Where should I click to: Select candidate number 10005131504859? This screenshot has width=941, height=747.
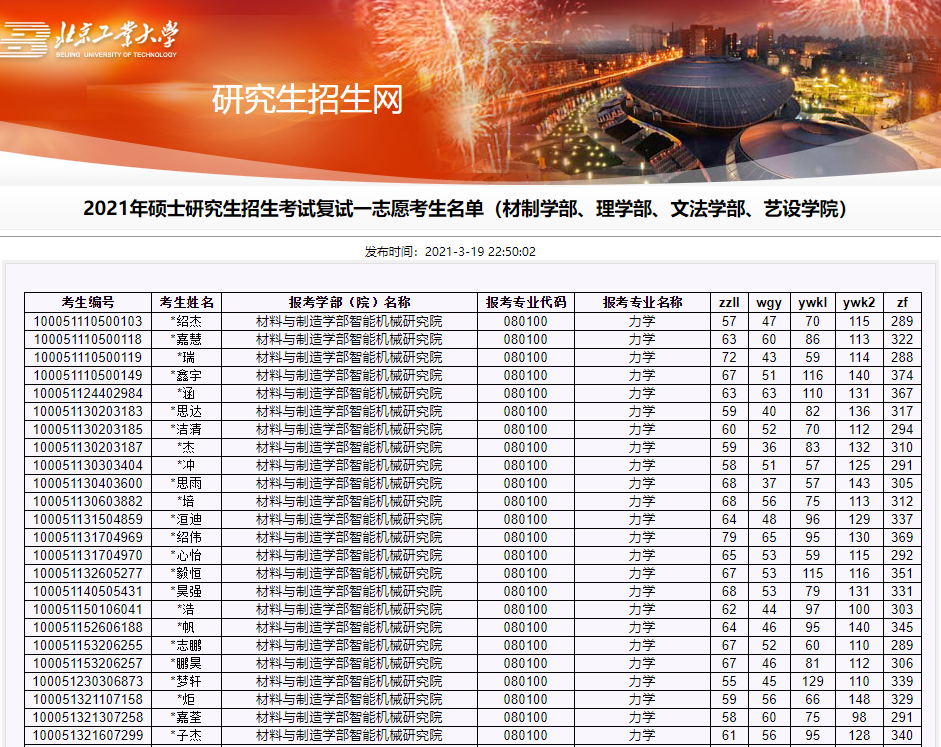88,520
